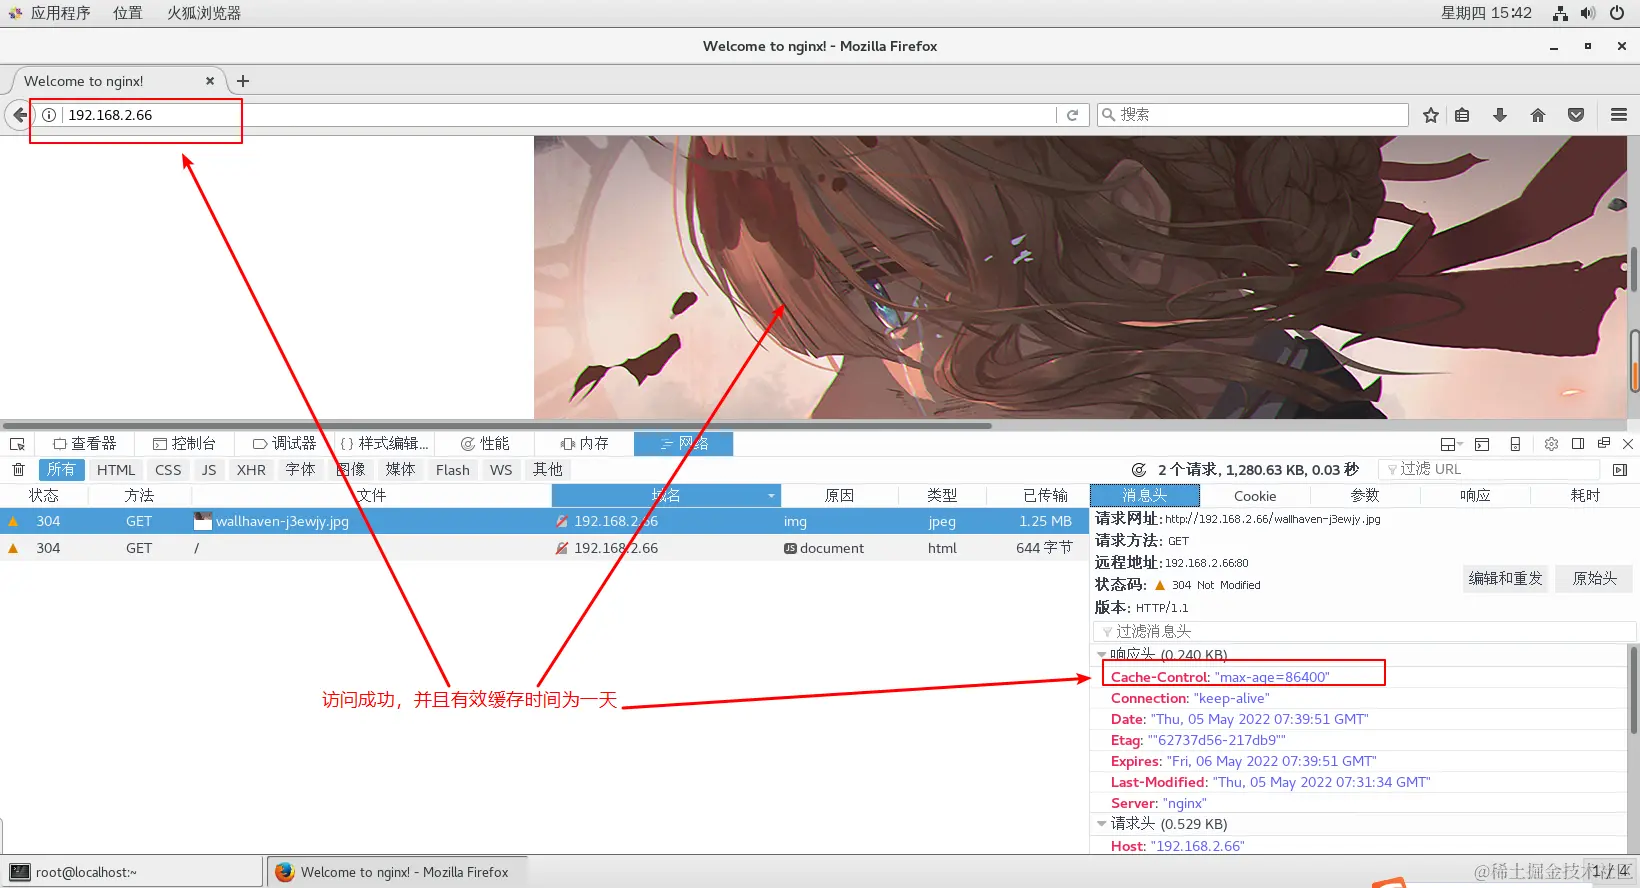Open frame selection dropdown in devtools
The width and height of the screenshot is (1640, 888).
tap(1452, 444)
